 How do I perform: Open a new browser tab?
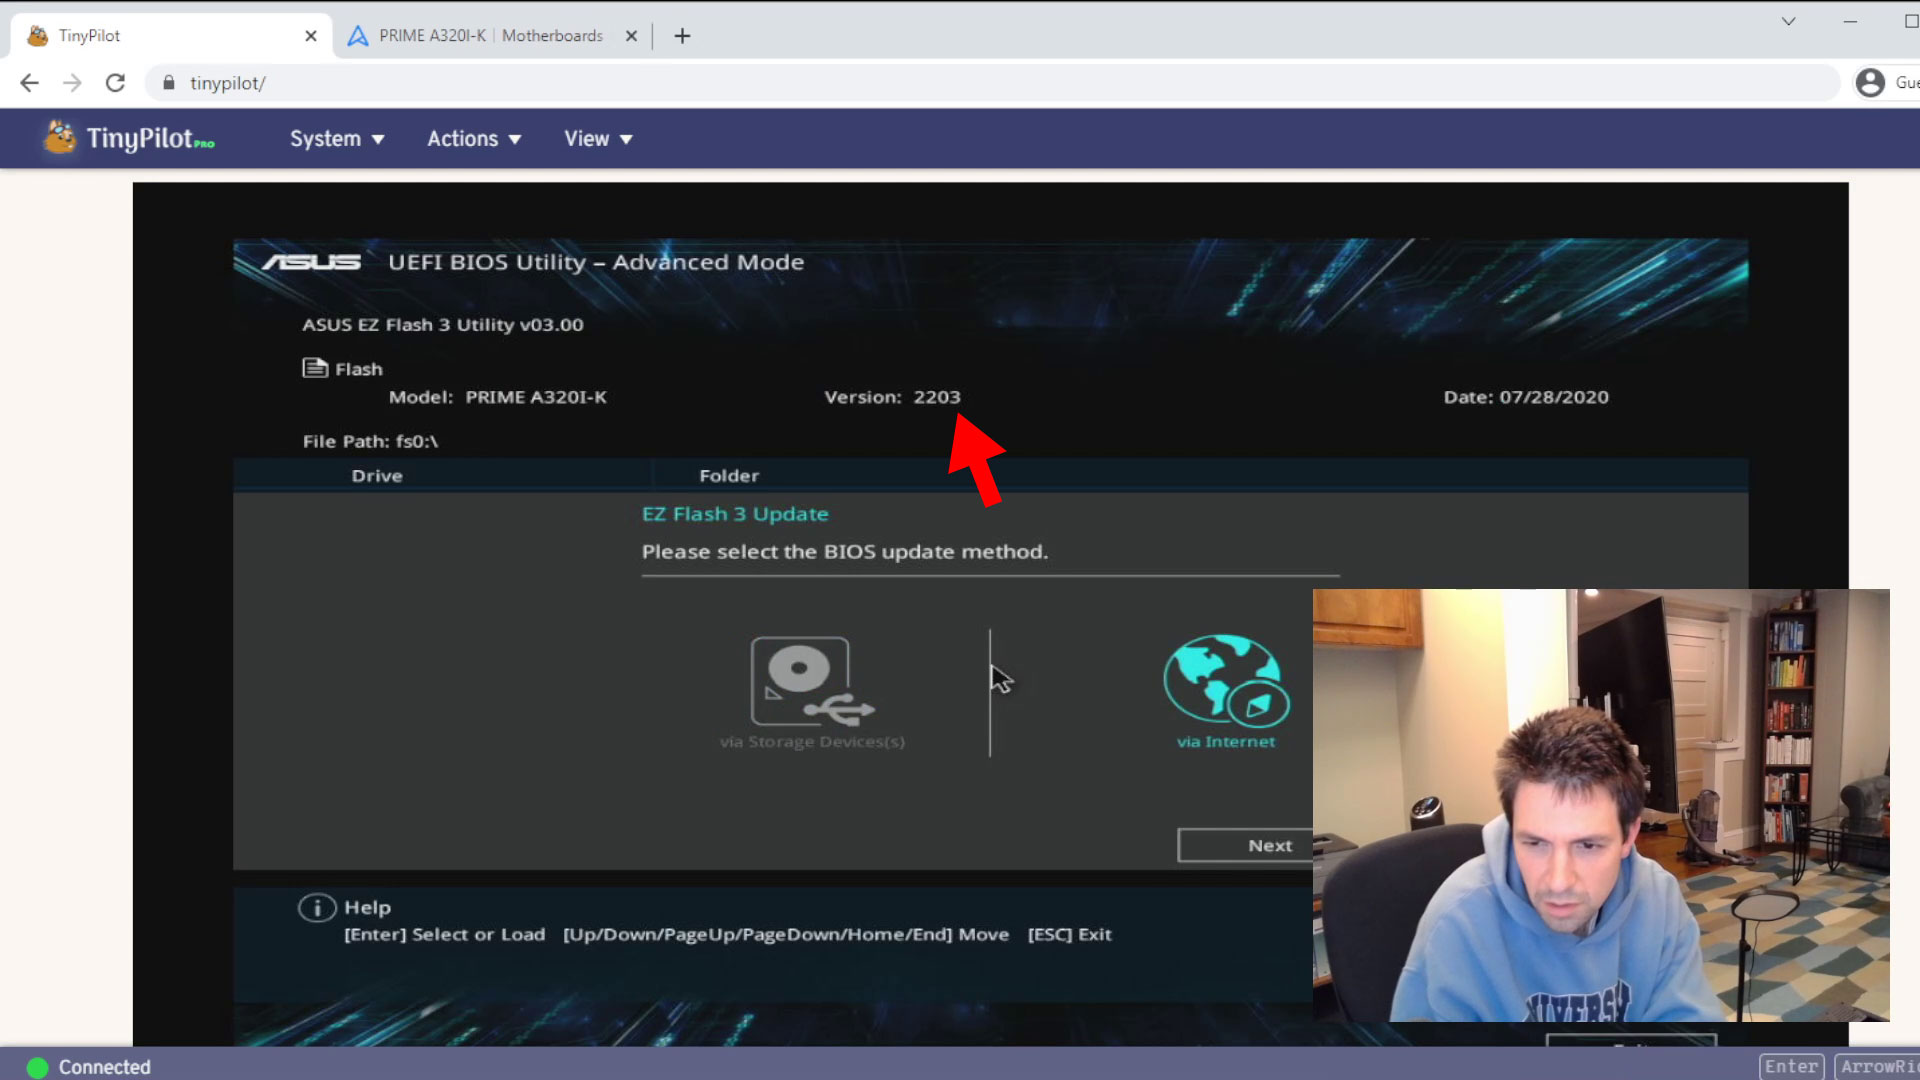682,36
